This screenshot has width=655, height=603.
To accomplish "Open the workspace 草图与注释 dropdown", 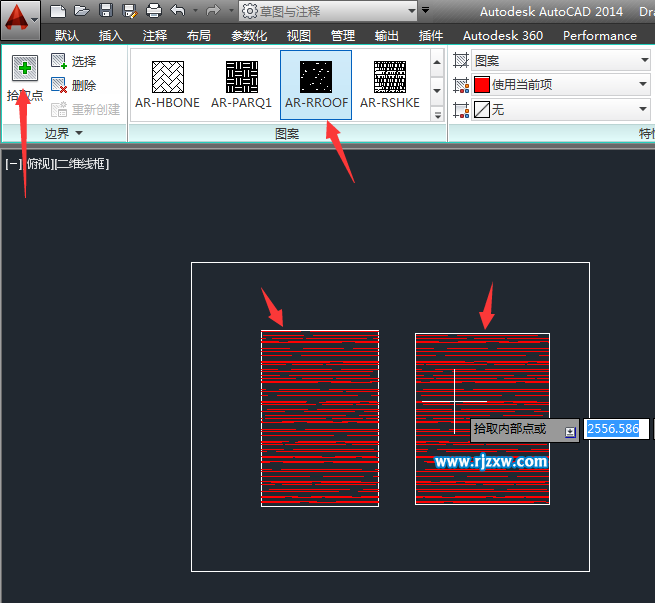I will (328, 11).
